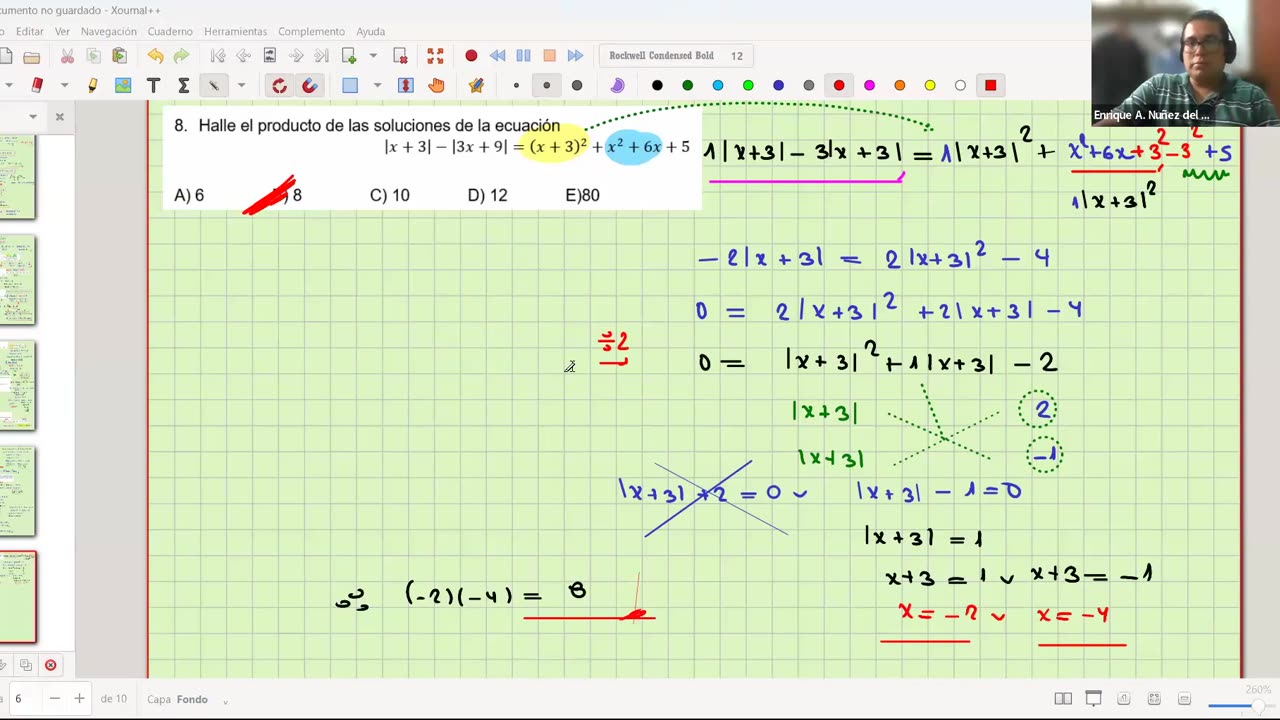This screenshot has width=1280, height=720.
Task: Open the custom color red square
Action: 990,86
